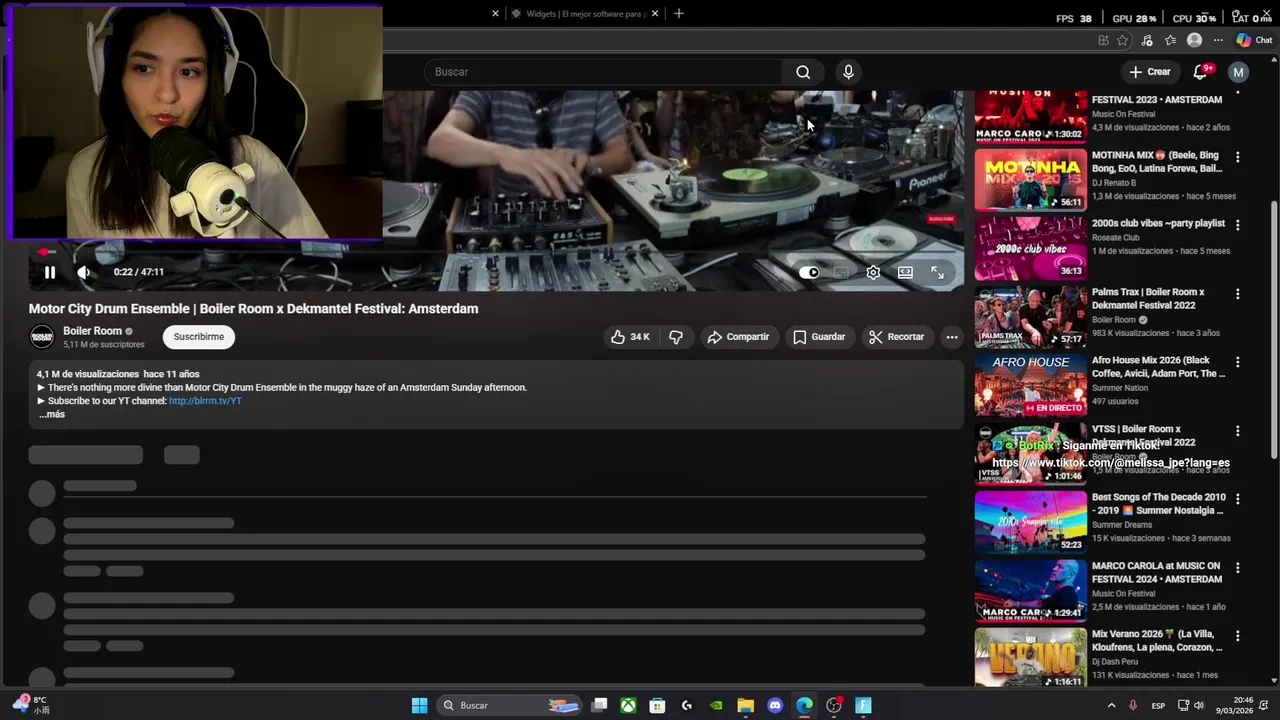Switch to theater mode view
This screenshot has width=1280, height=720.
coord(905,272)
